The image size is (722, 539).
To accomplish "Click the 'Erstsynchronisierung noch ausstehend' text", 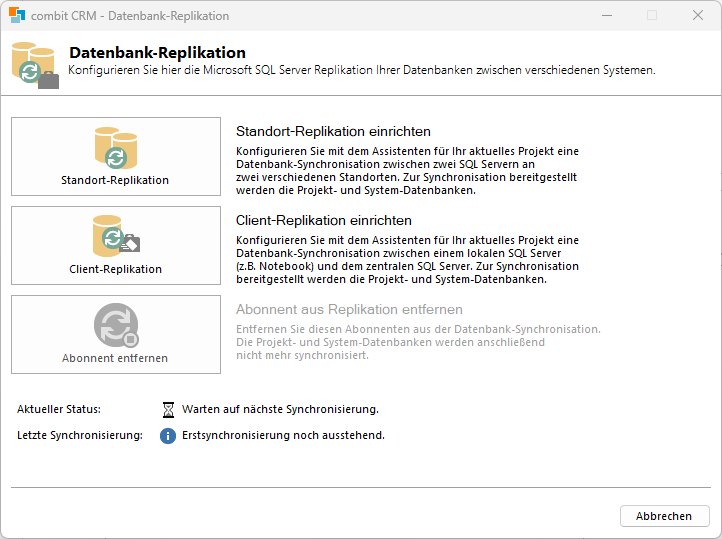I will (x=283, y=435).
